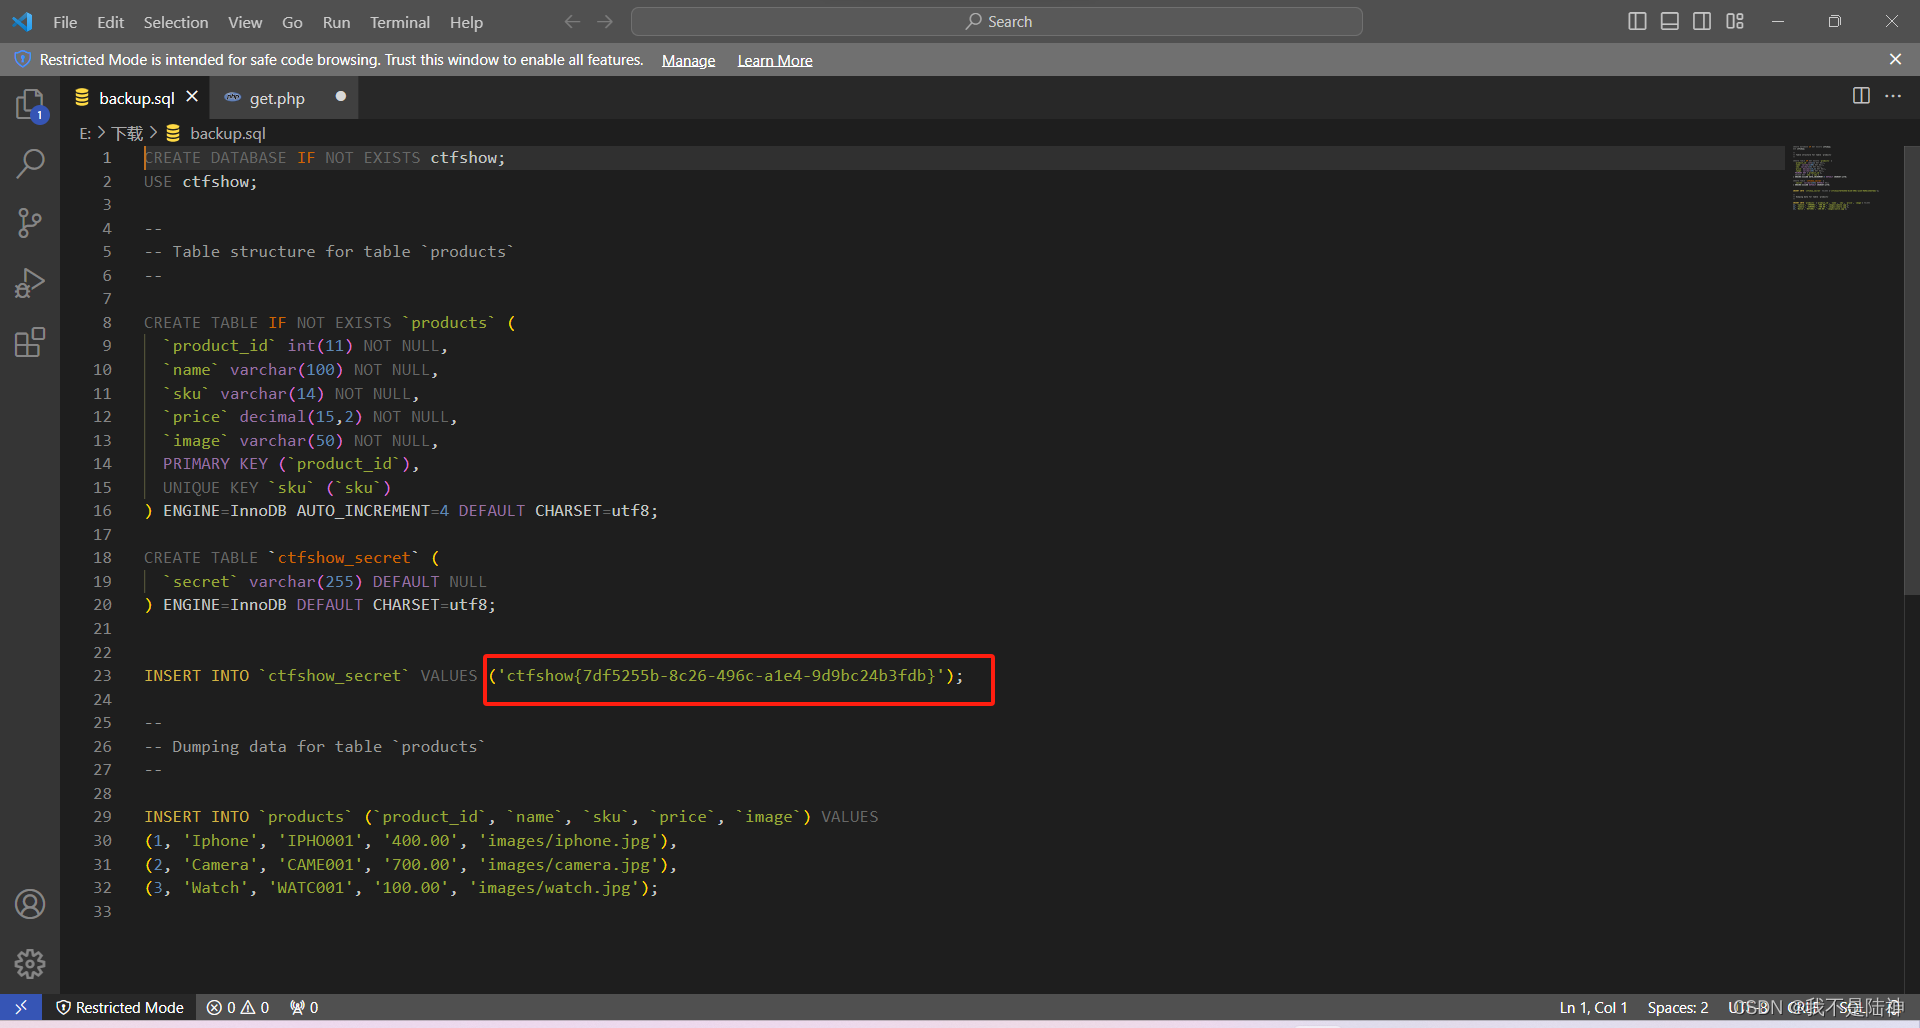This screenshot has width=1920, height=1028.
Task: Click 'images/watch.jpg' on line 32
Action: pyautogui.click(x=555, y=888)
